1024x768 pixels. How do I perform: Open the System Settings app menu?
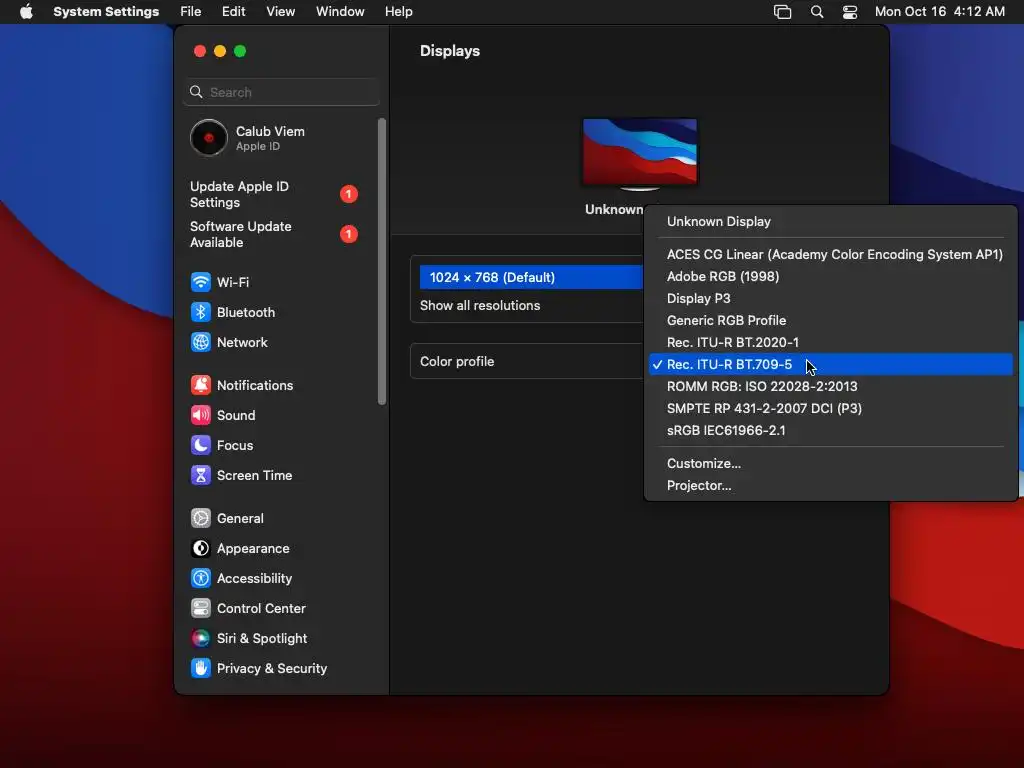pyautogui.click(x=106, y=12)
